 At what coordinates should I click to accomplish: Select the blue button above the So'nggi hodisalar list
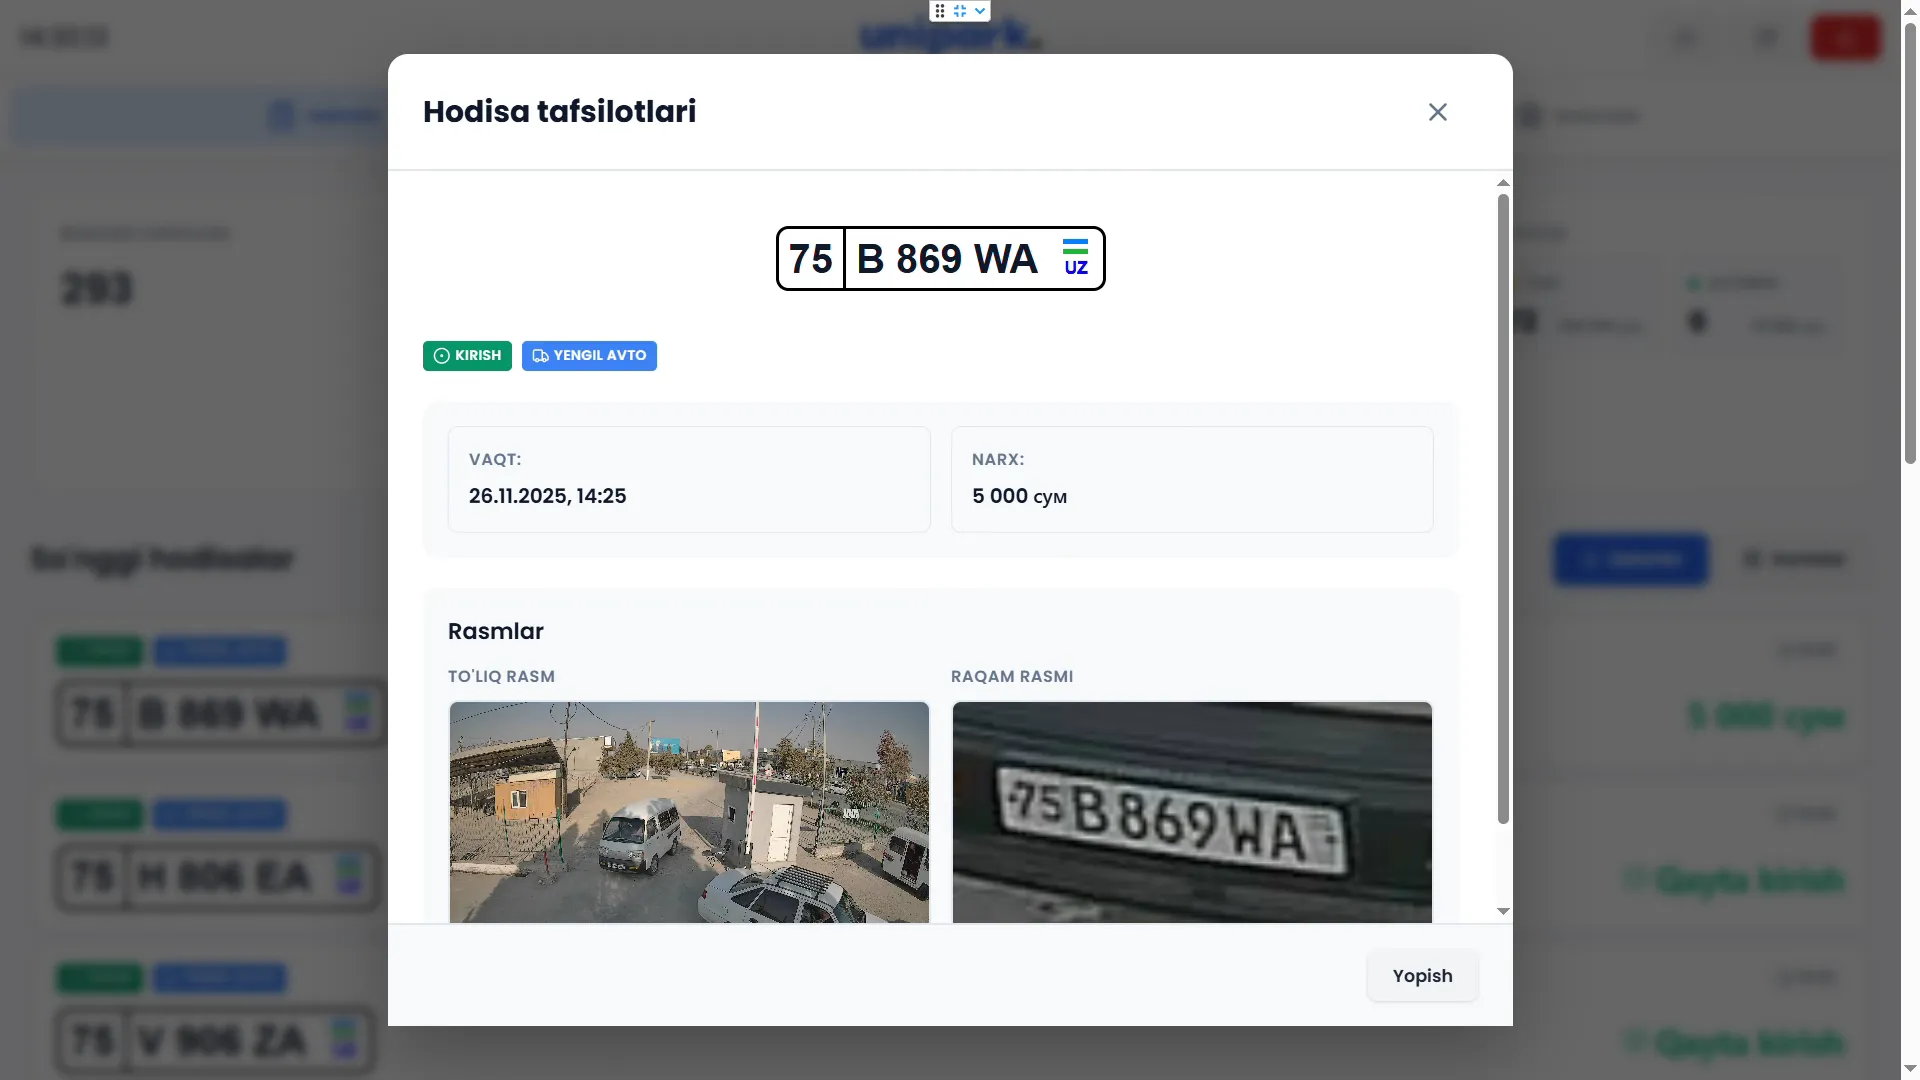pyautogui.click(x=1631, y=560)
